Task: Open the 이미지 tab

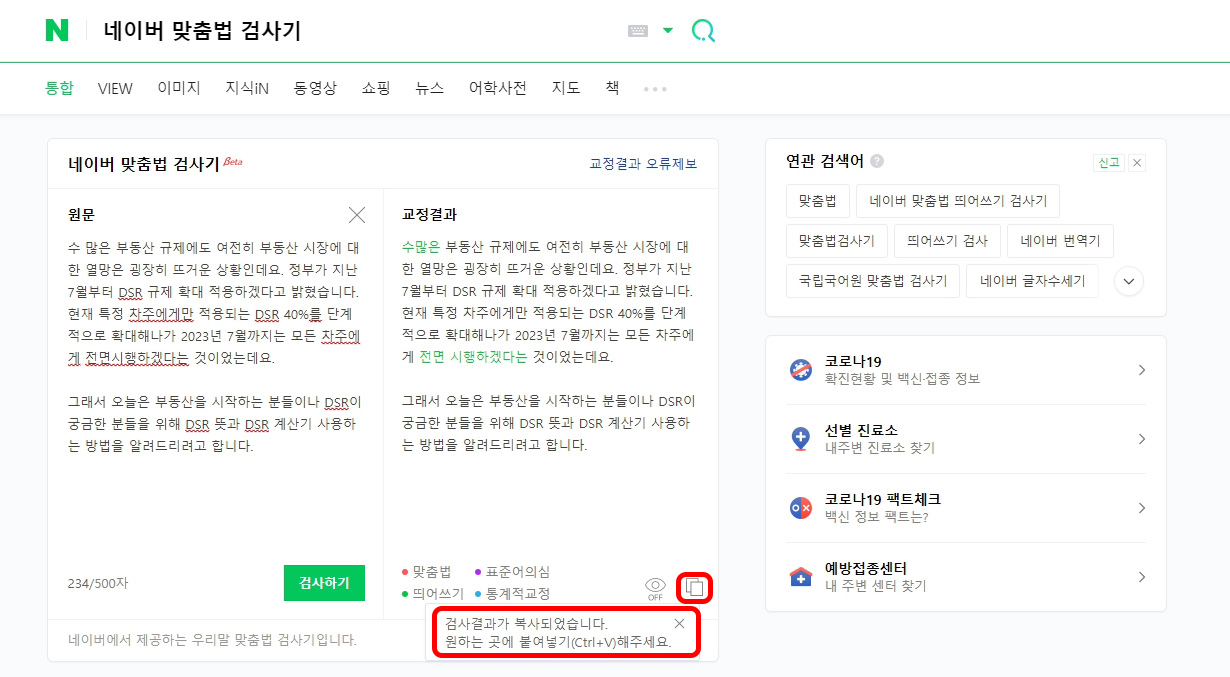Action: (x=179, y=88)
